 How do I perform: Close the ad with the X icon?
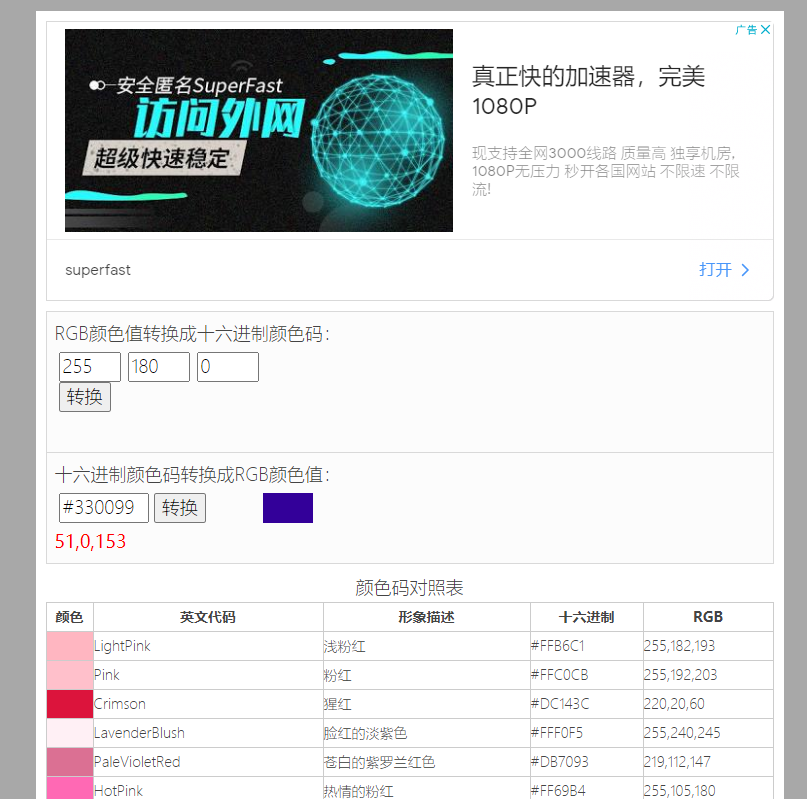coord(765,29)
